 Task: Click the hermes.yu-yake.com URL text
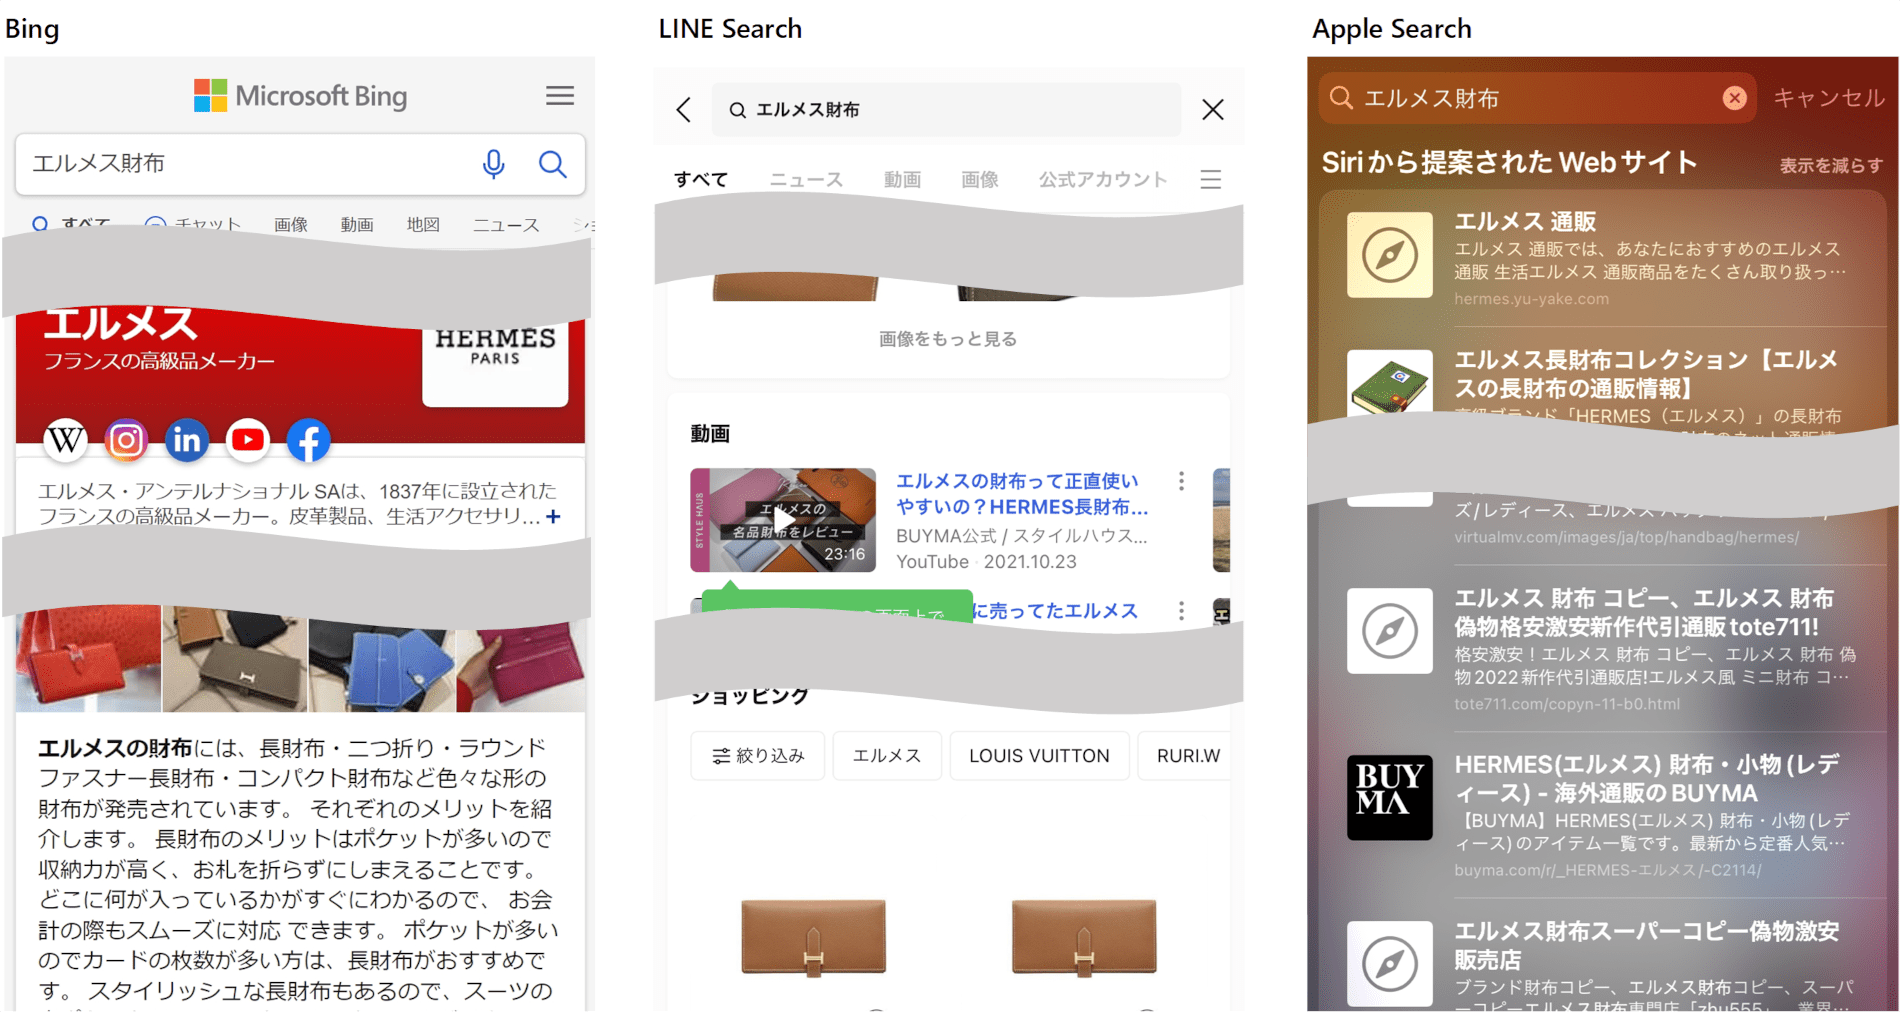[x=1531, y=299]
